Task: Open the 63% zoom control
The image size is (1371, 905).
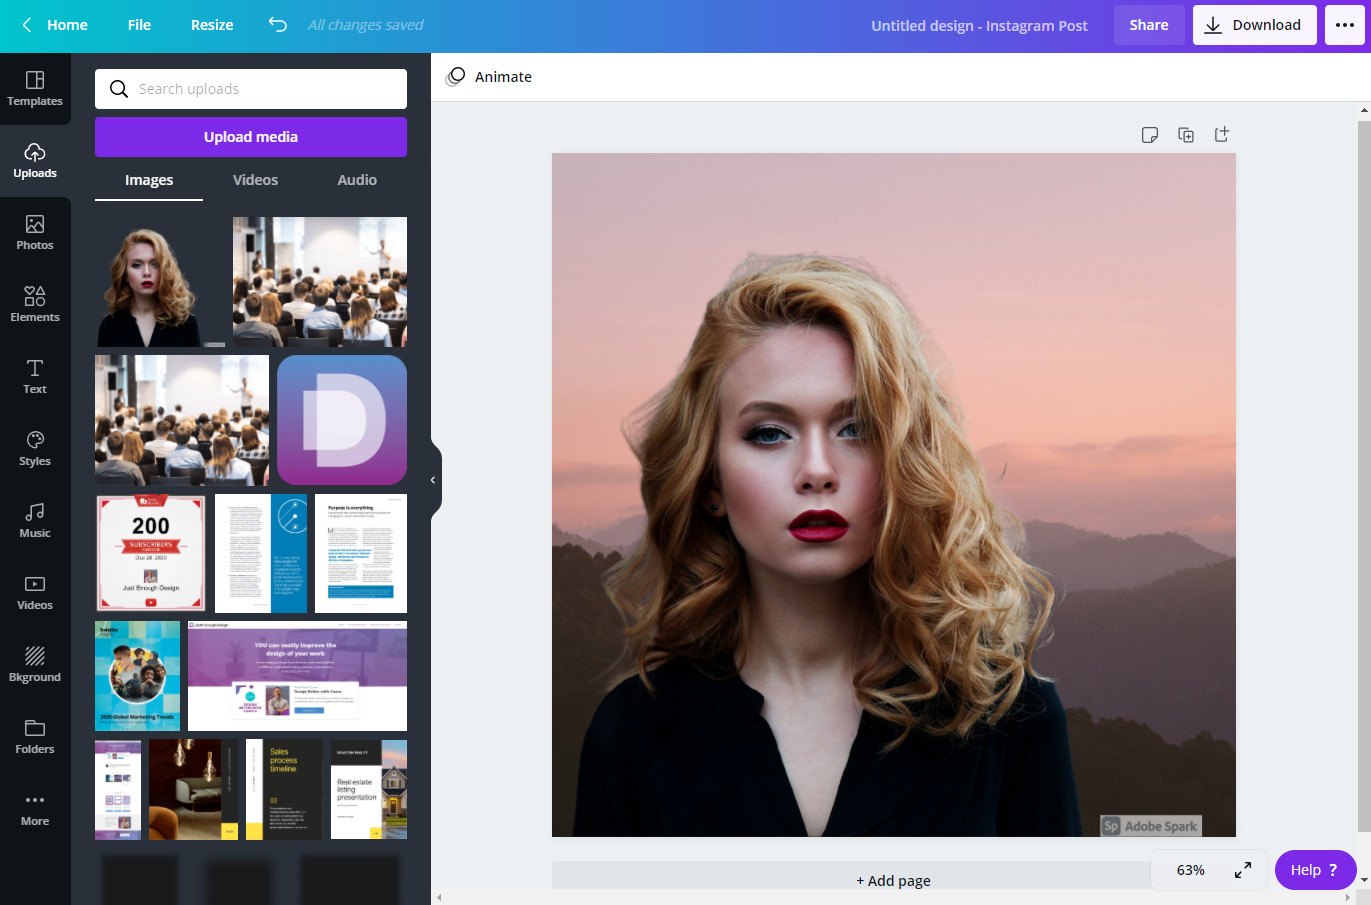Action: pos(1190,870)
